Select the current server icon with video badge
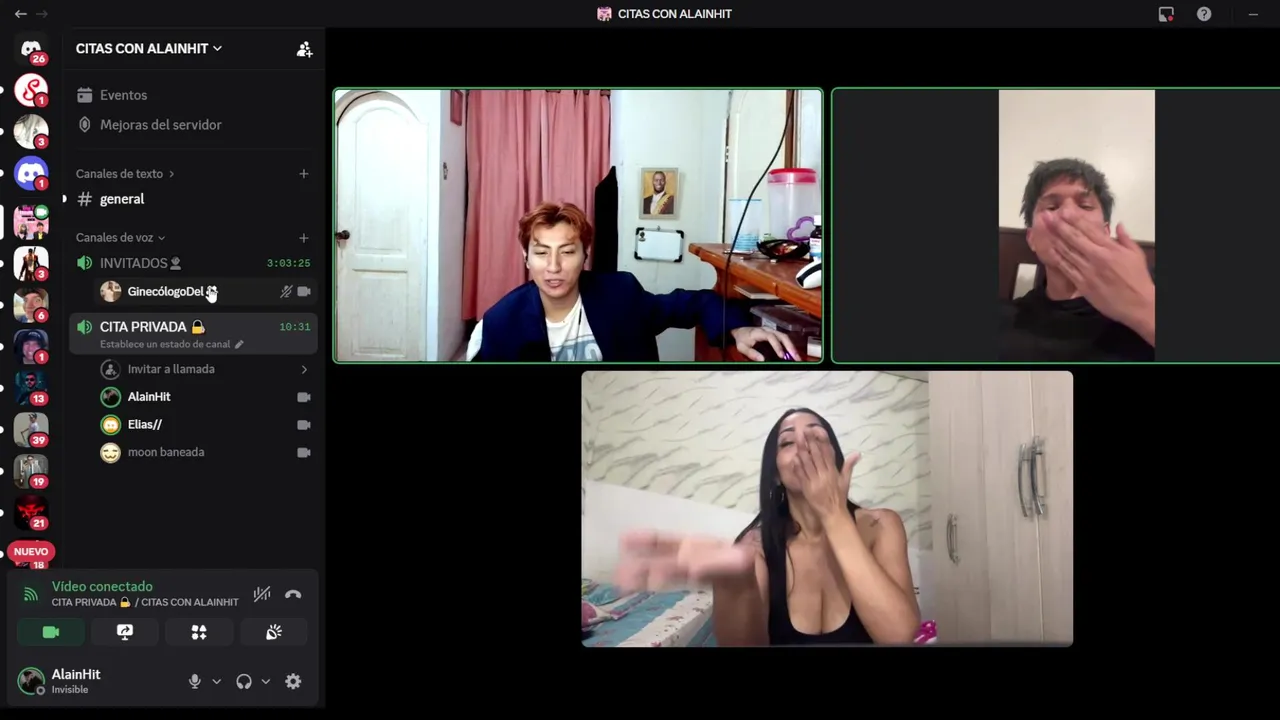 coord(31,221)
